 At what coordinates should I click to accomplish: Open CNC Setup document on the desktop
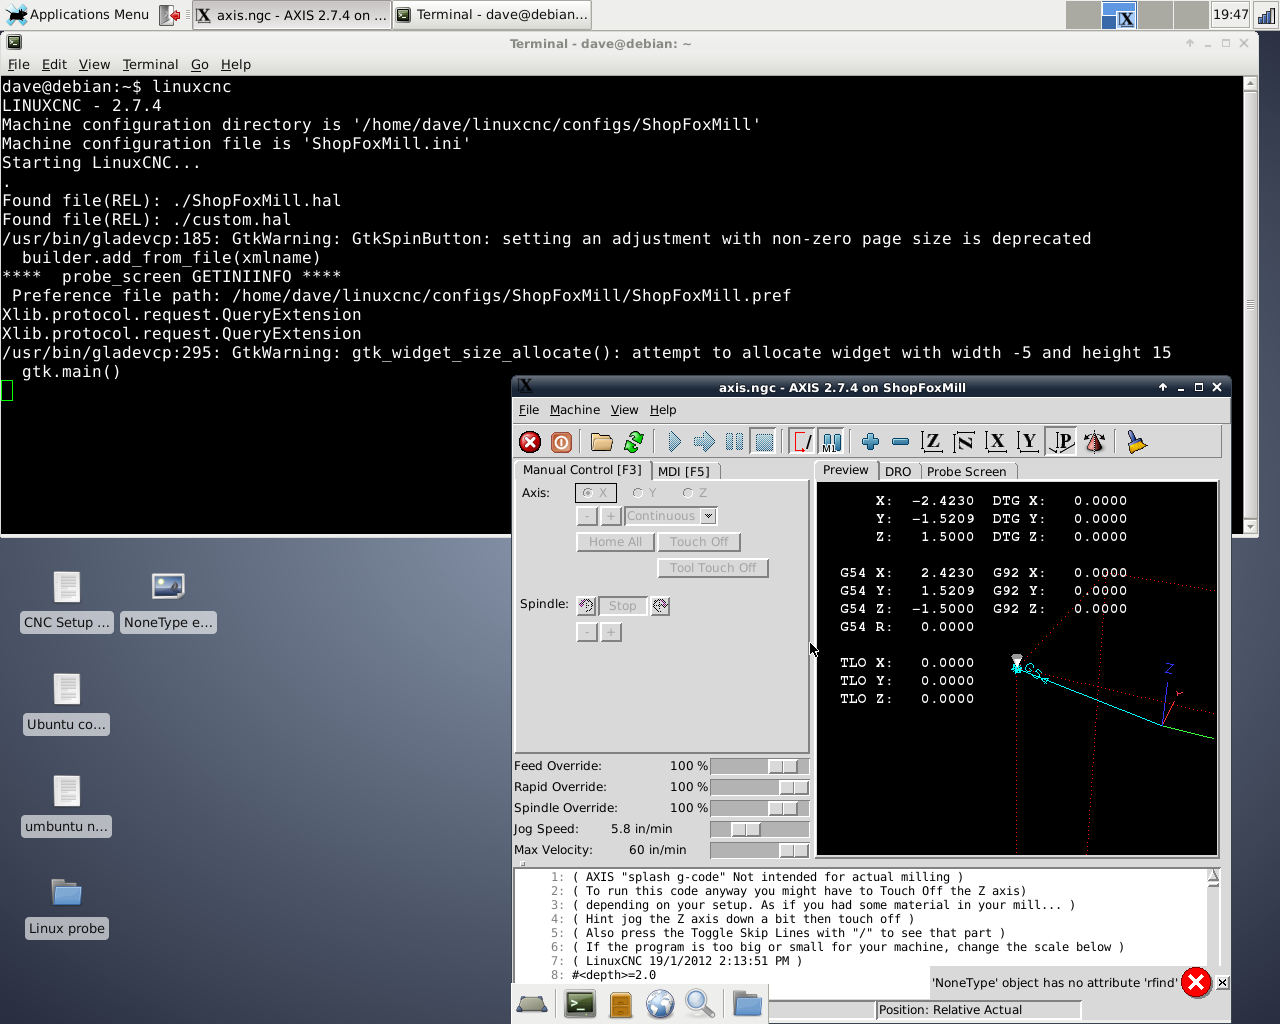pos(67,601)
